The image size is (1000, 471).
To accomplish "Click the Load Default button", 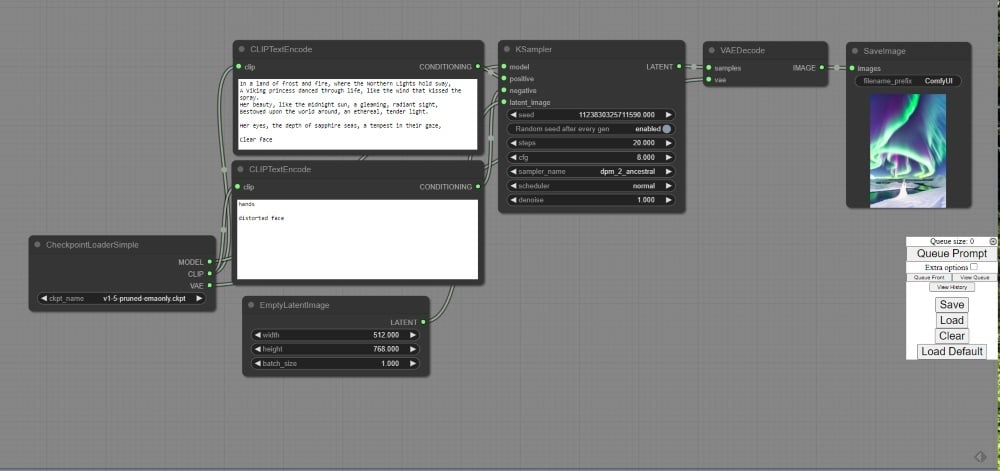I will point(952,352).
